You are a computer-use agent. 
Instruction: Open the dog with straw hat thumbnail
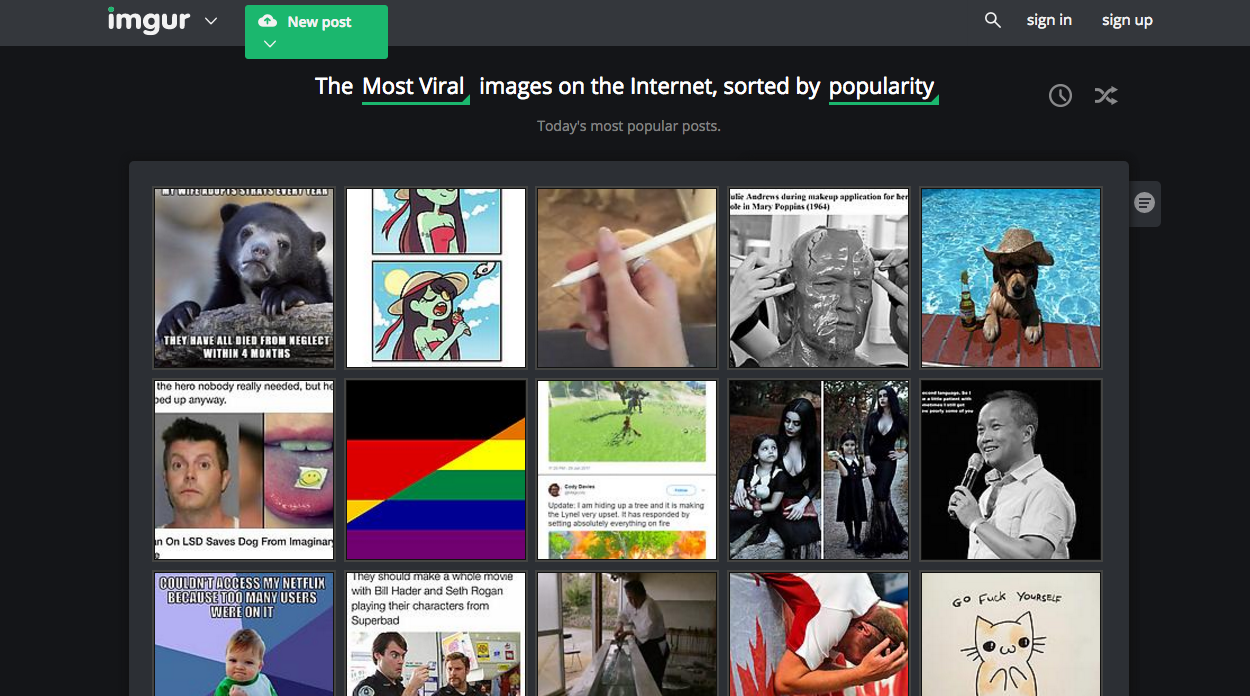(1011, 278)
